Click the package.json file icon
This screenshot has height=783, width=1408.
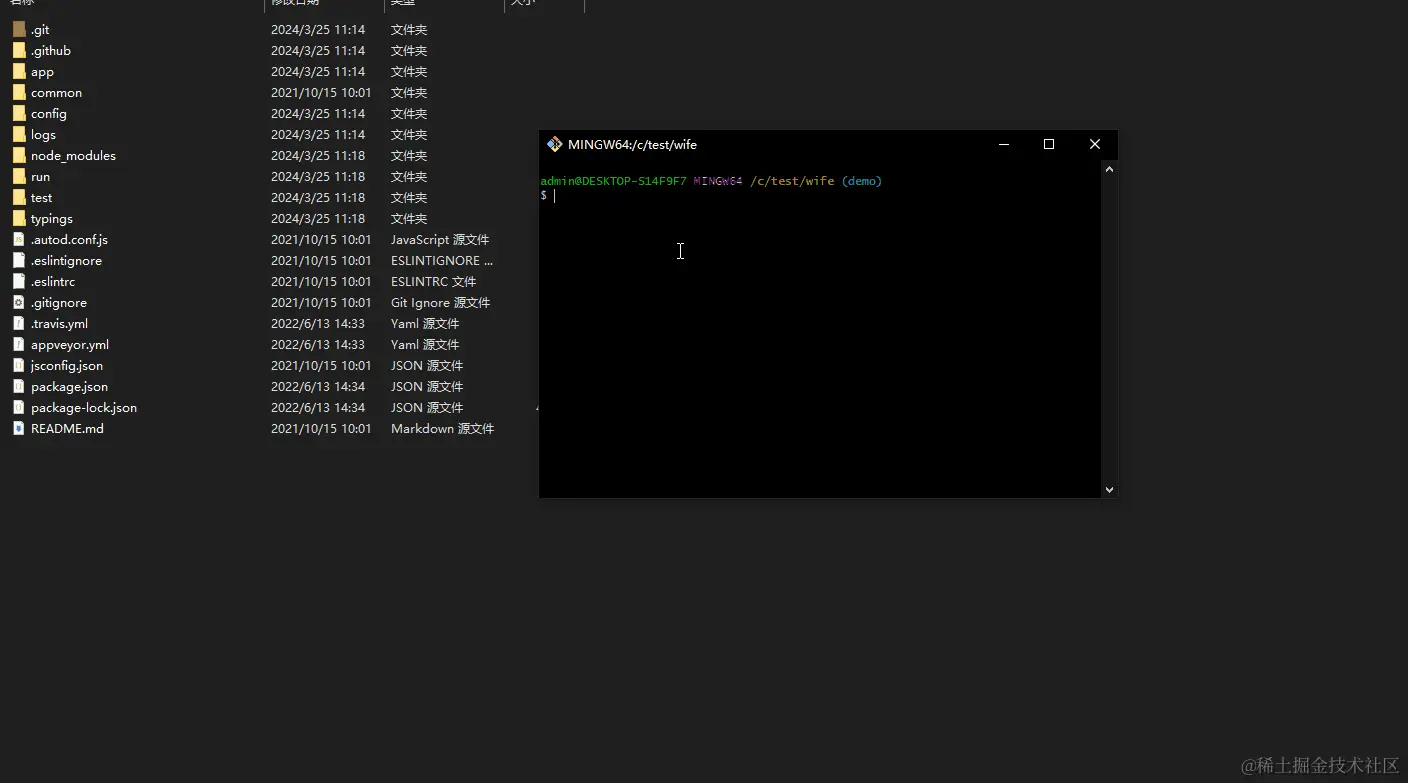click(x=19, y=387)
